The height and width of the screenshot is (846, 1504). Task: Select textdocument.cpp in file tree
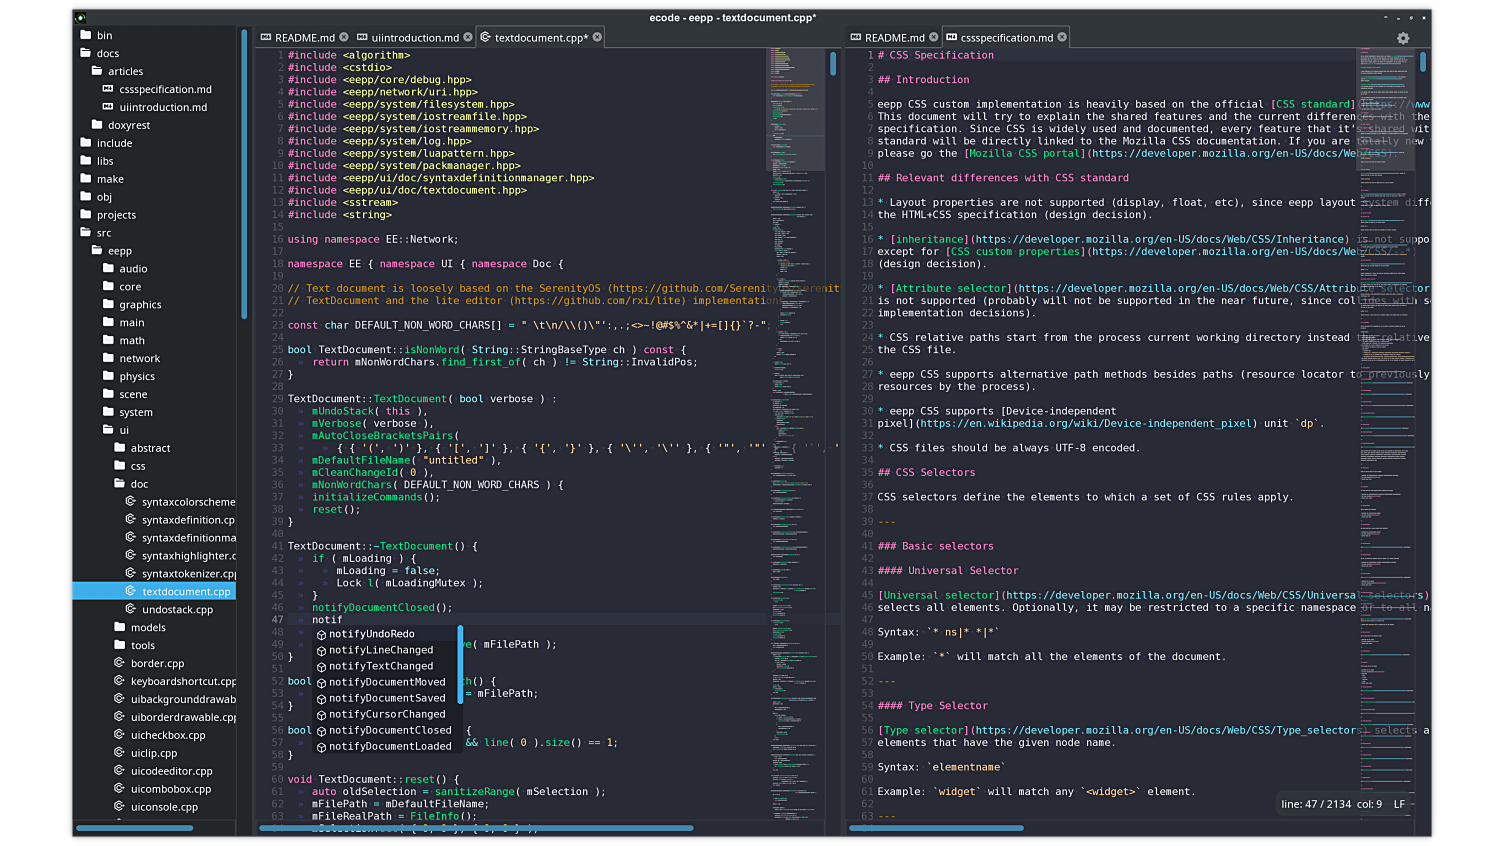(155, 592)
